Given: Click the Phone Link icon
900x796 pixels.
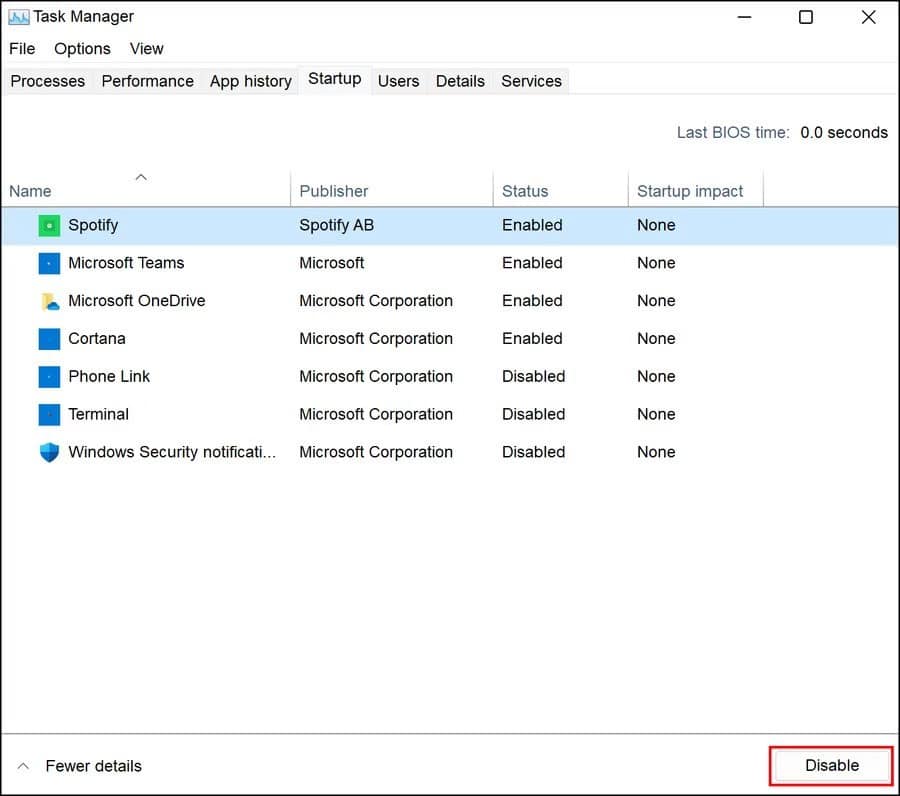Looking at the screenshot, I should coord(48,377).
